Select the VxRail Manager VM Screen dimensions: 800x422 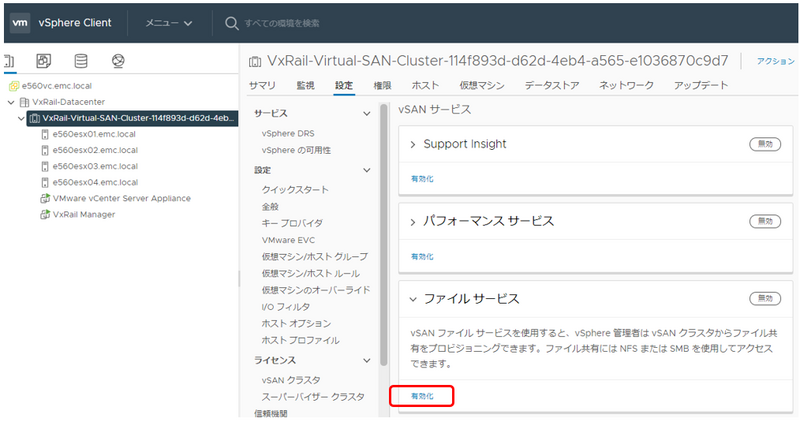84,214
